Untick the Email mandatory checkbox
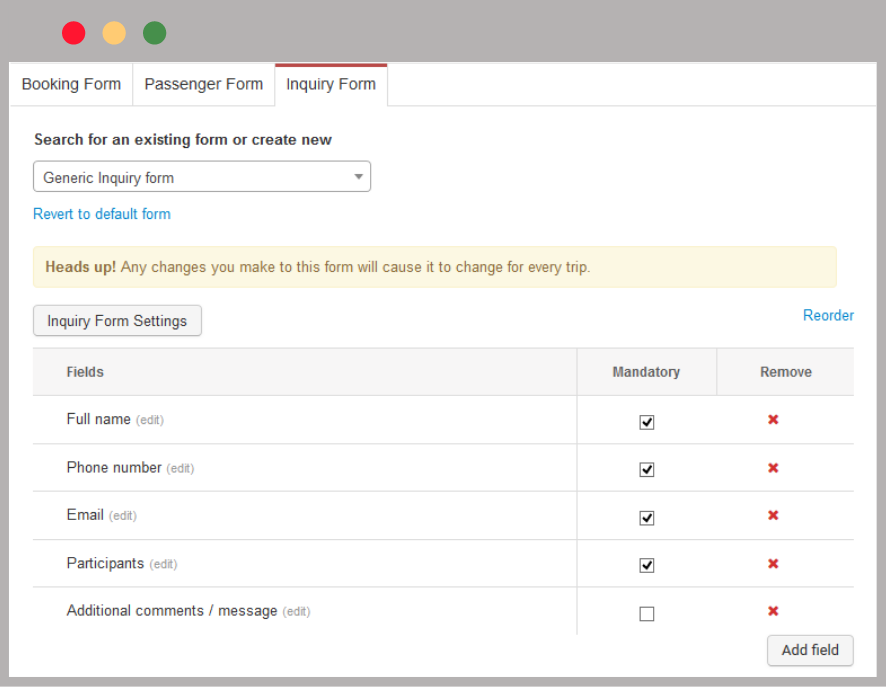The width and height of the screenshot is (886, 687). pyautogui.click(x=647, y=518)
